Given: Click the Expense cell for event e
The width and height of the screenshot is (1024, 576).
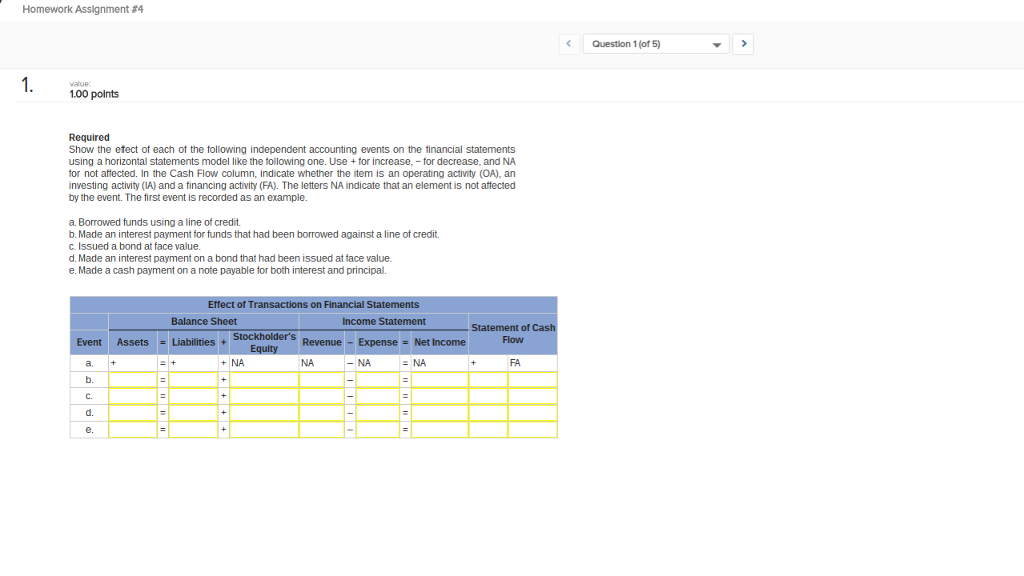Looking at the screenshot, I should point(377,430).
